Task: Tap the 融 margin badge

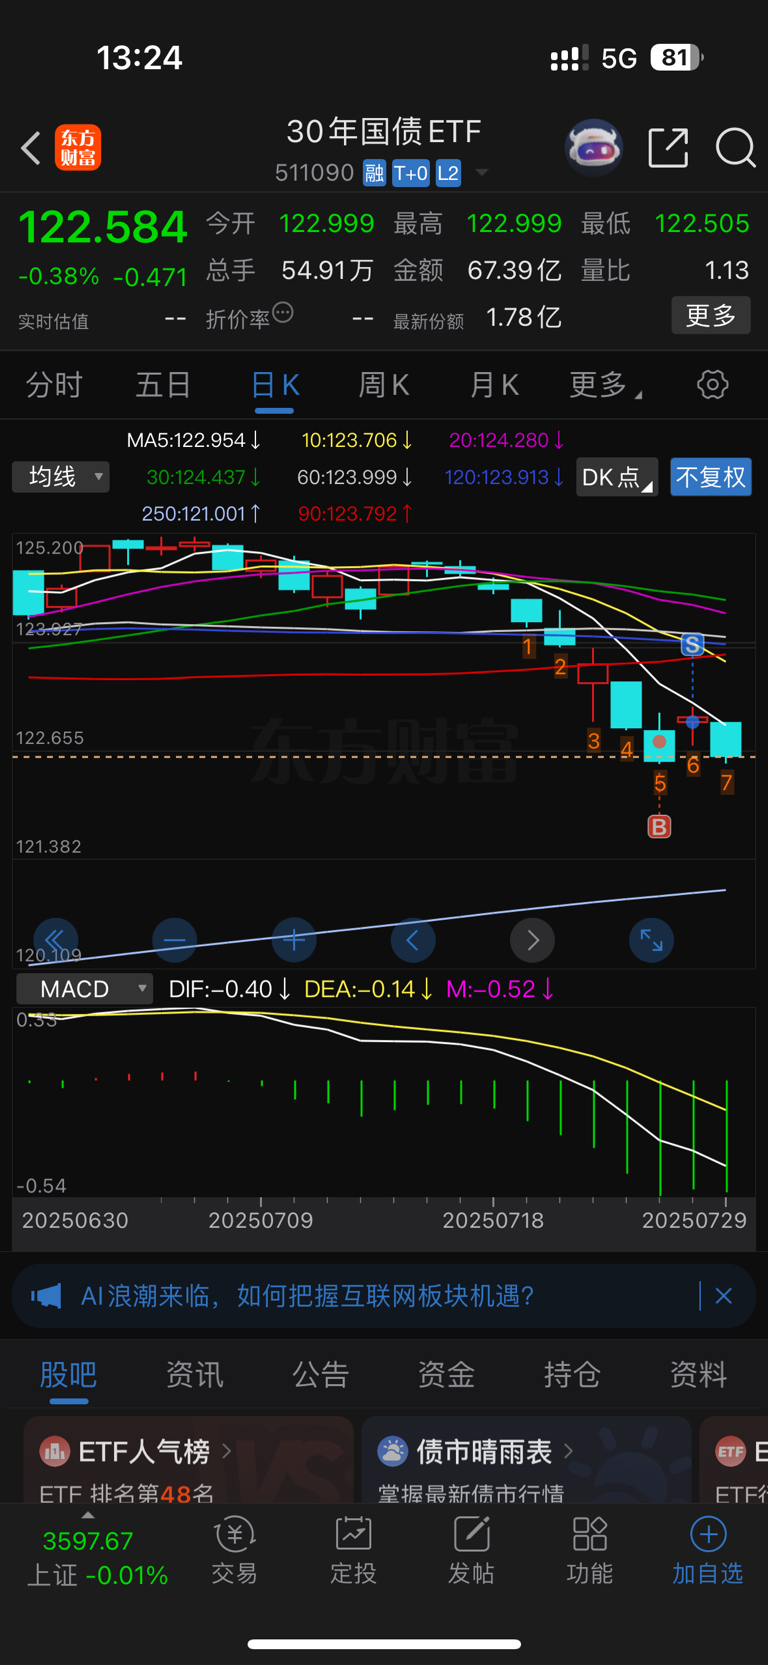Action: (374, 173)
